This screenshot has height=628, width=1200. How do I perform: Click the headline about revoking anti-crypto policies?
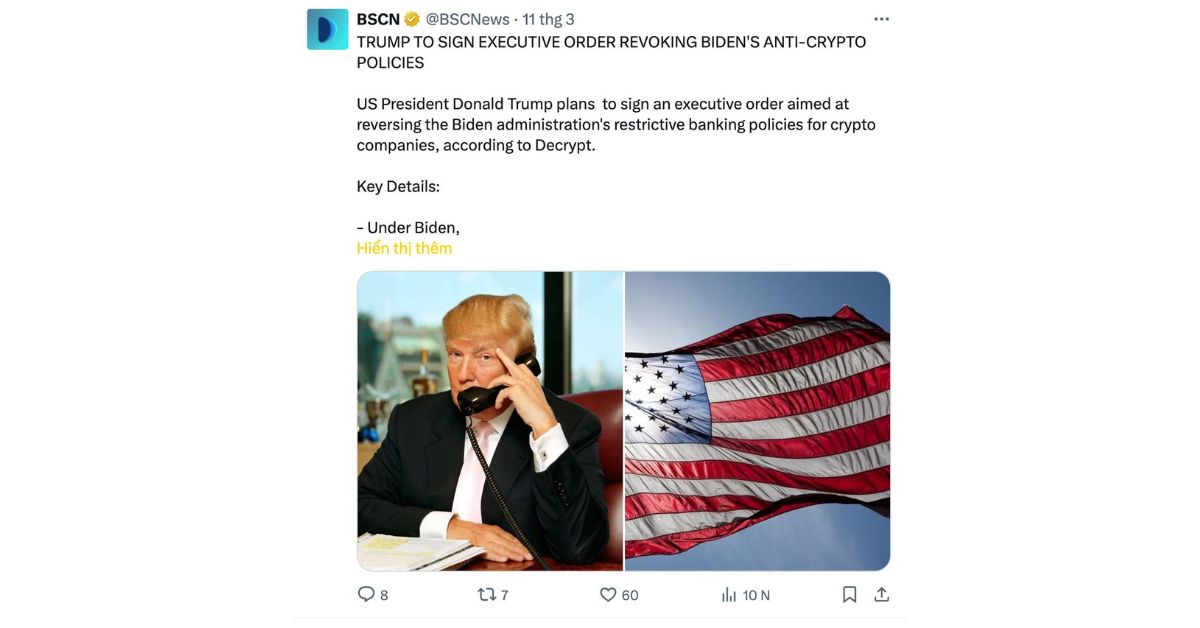pyautogui.click(x=611, y=52)
